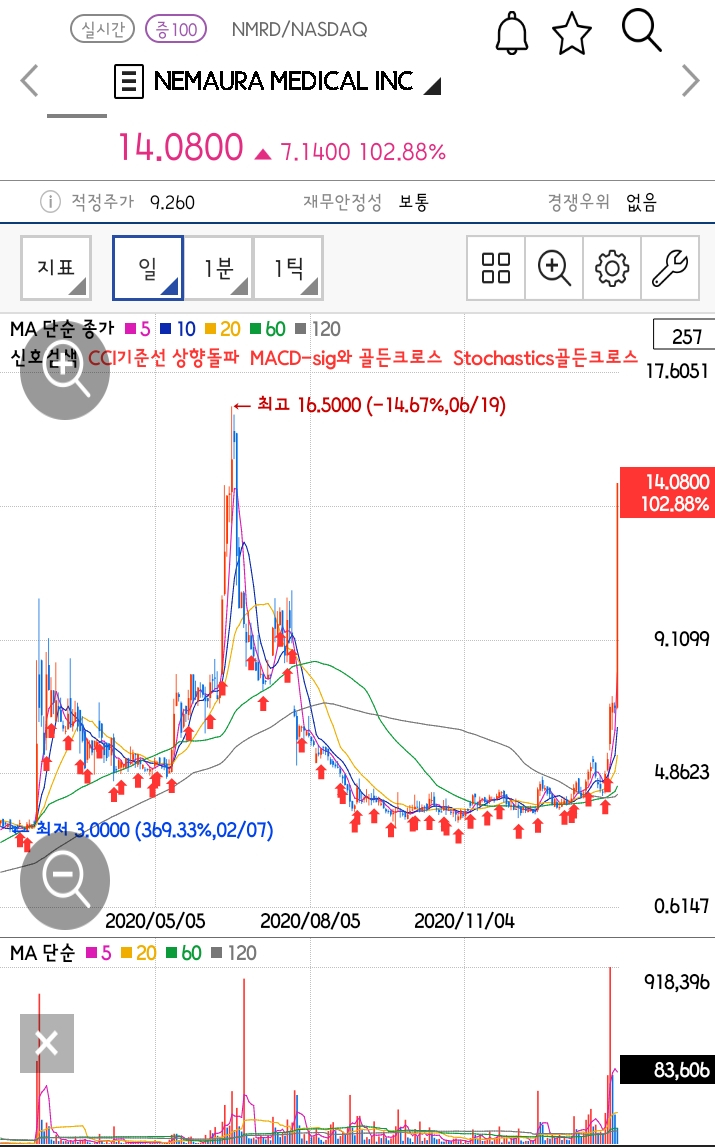This screenshot has height=1147, width=715.
Task: Tap 경쟁우위 없음 rating
Action: (x=602, y=202)
